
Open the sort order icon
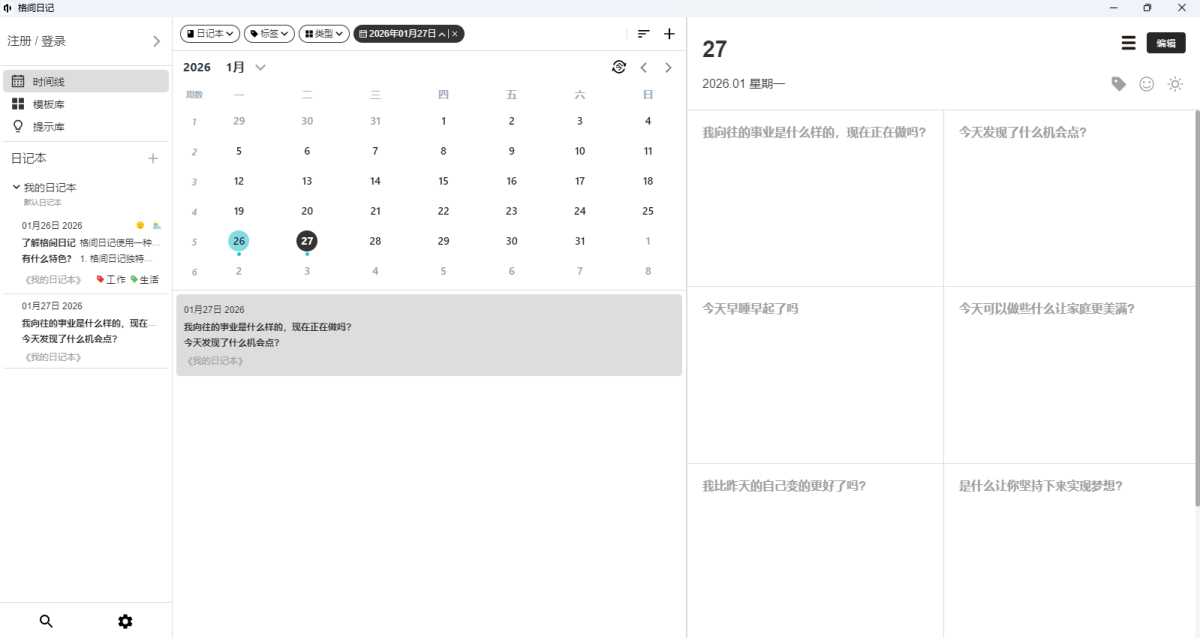[643, 34]
